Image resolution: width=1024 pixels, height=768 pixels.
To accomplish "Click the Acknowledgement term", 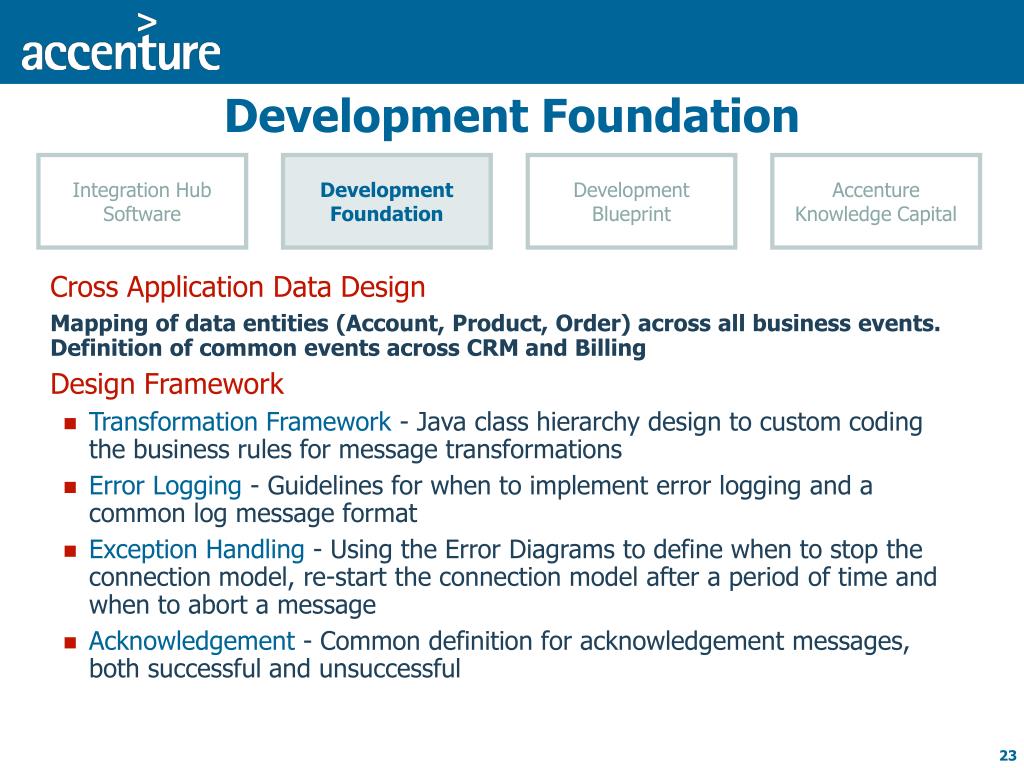I will pos(192,641).
